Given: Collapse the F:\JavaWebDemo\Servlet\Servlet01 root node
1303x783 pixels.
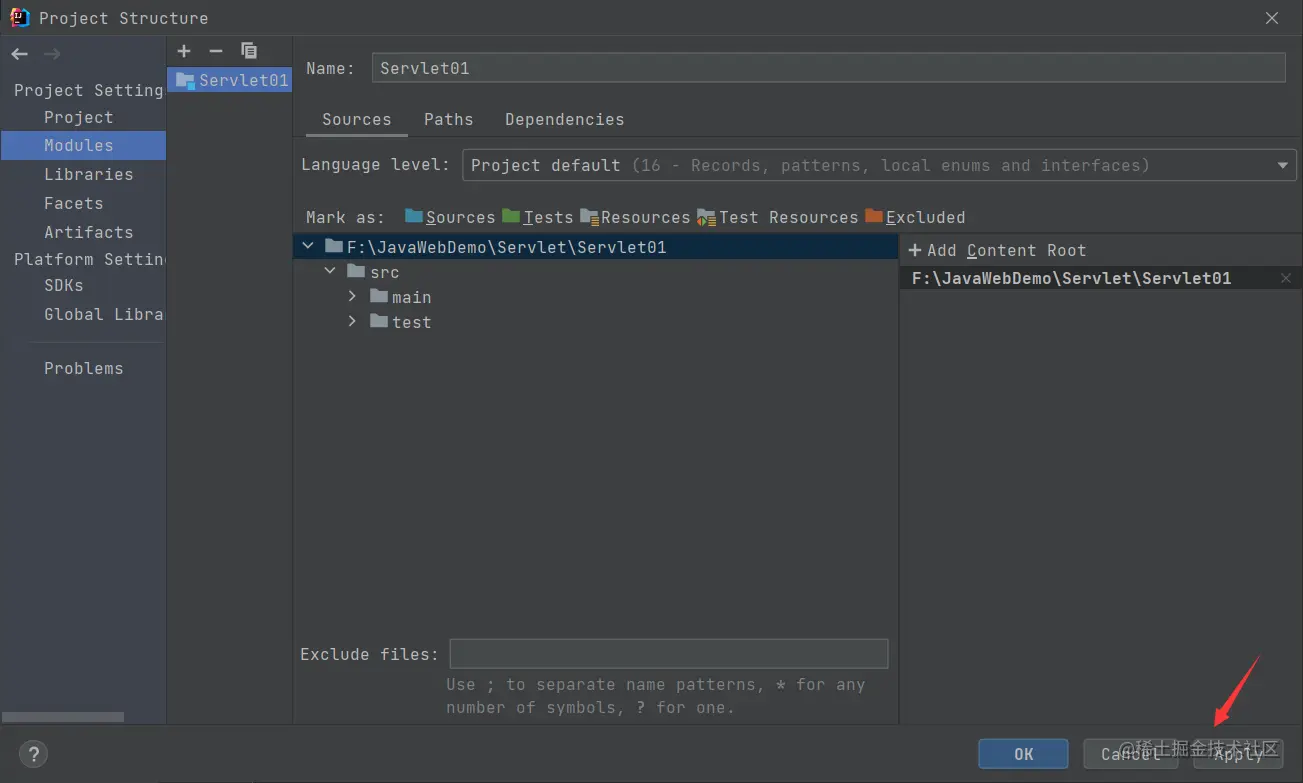Looking at the screenshot, I should coord(309,246).
